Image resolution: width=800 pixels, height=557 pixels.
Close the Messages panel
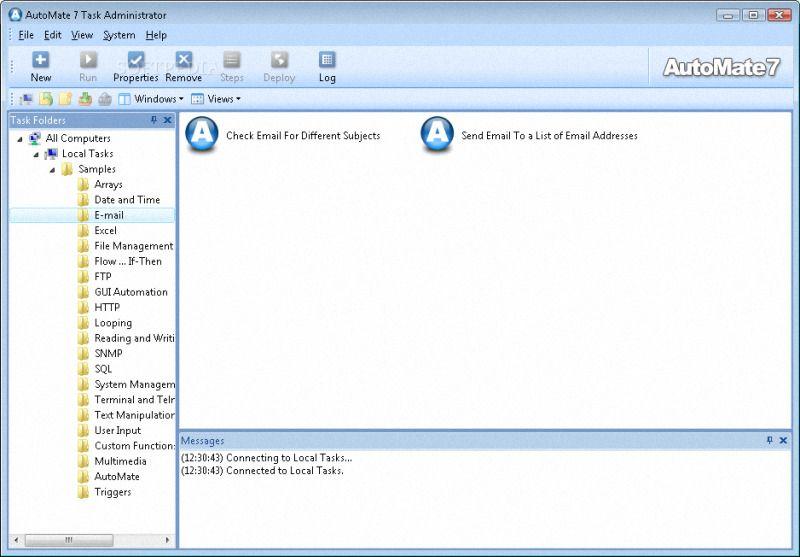point(783,440)
